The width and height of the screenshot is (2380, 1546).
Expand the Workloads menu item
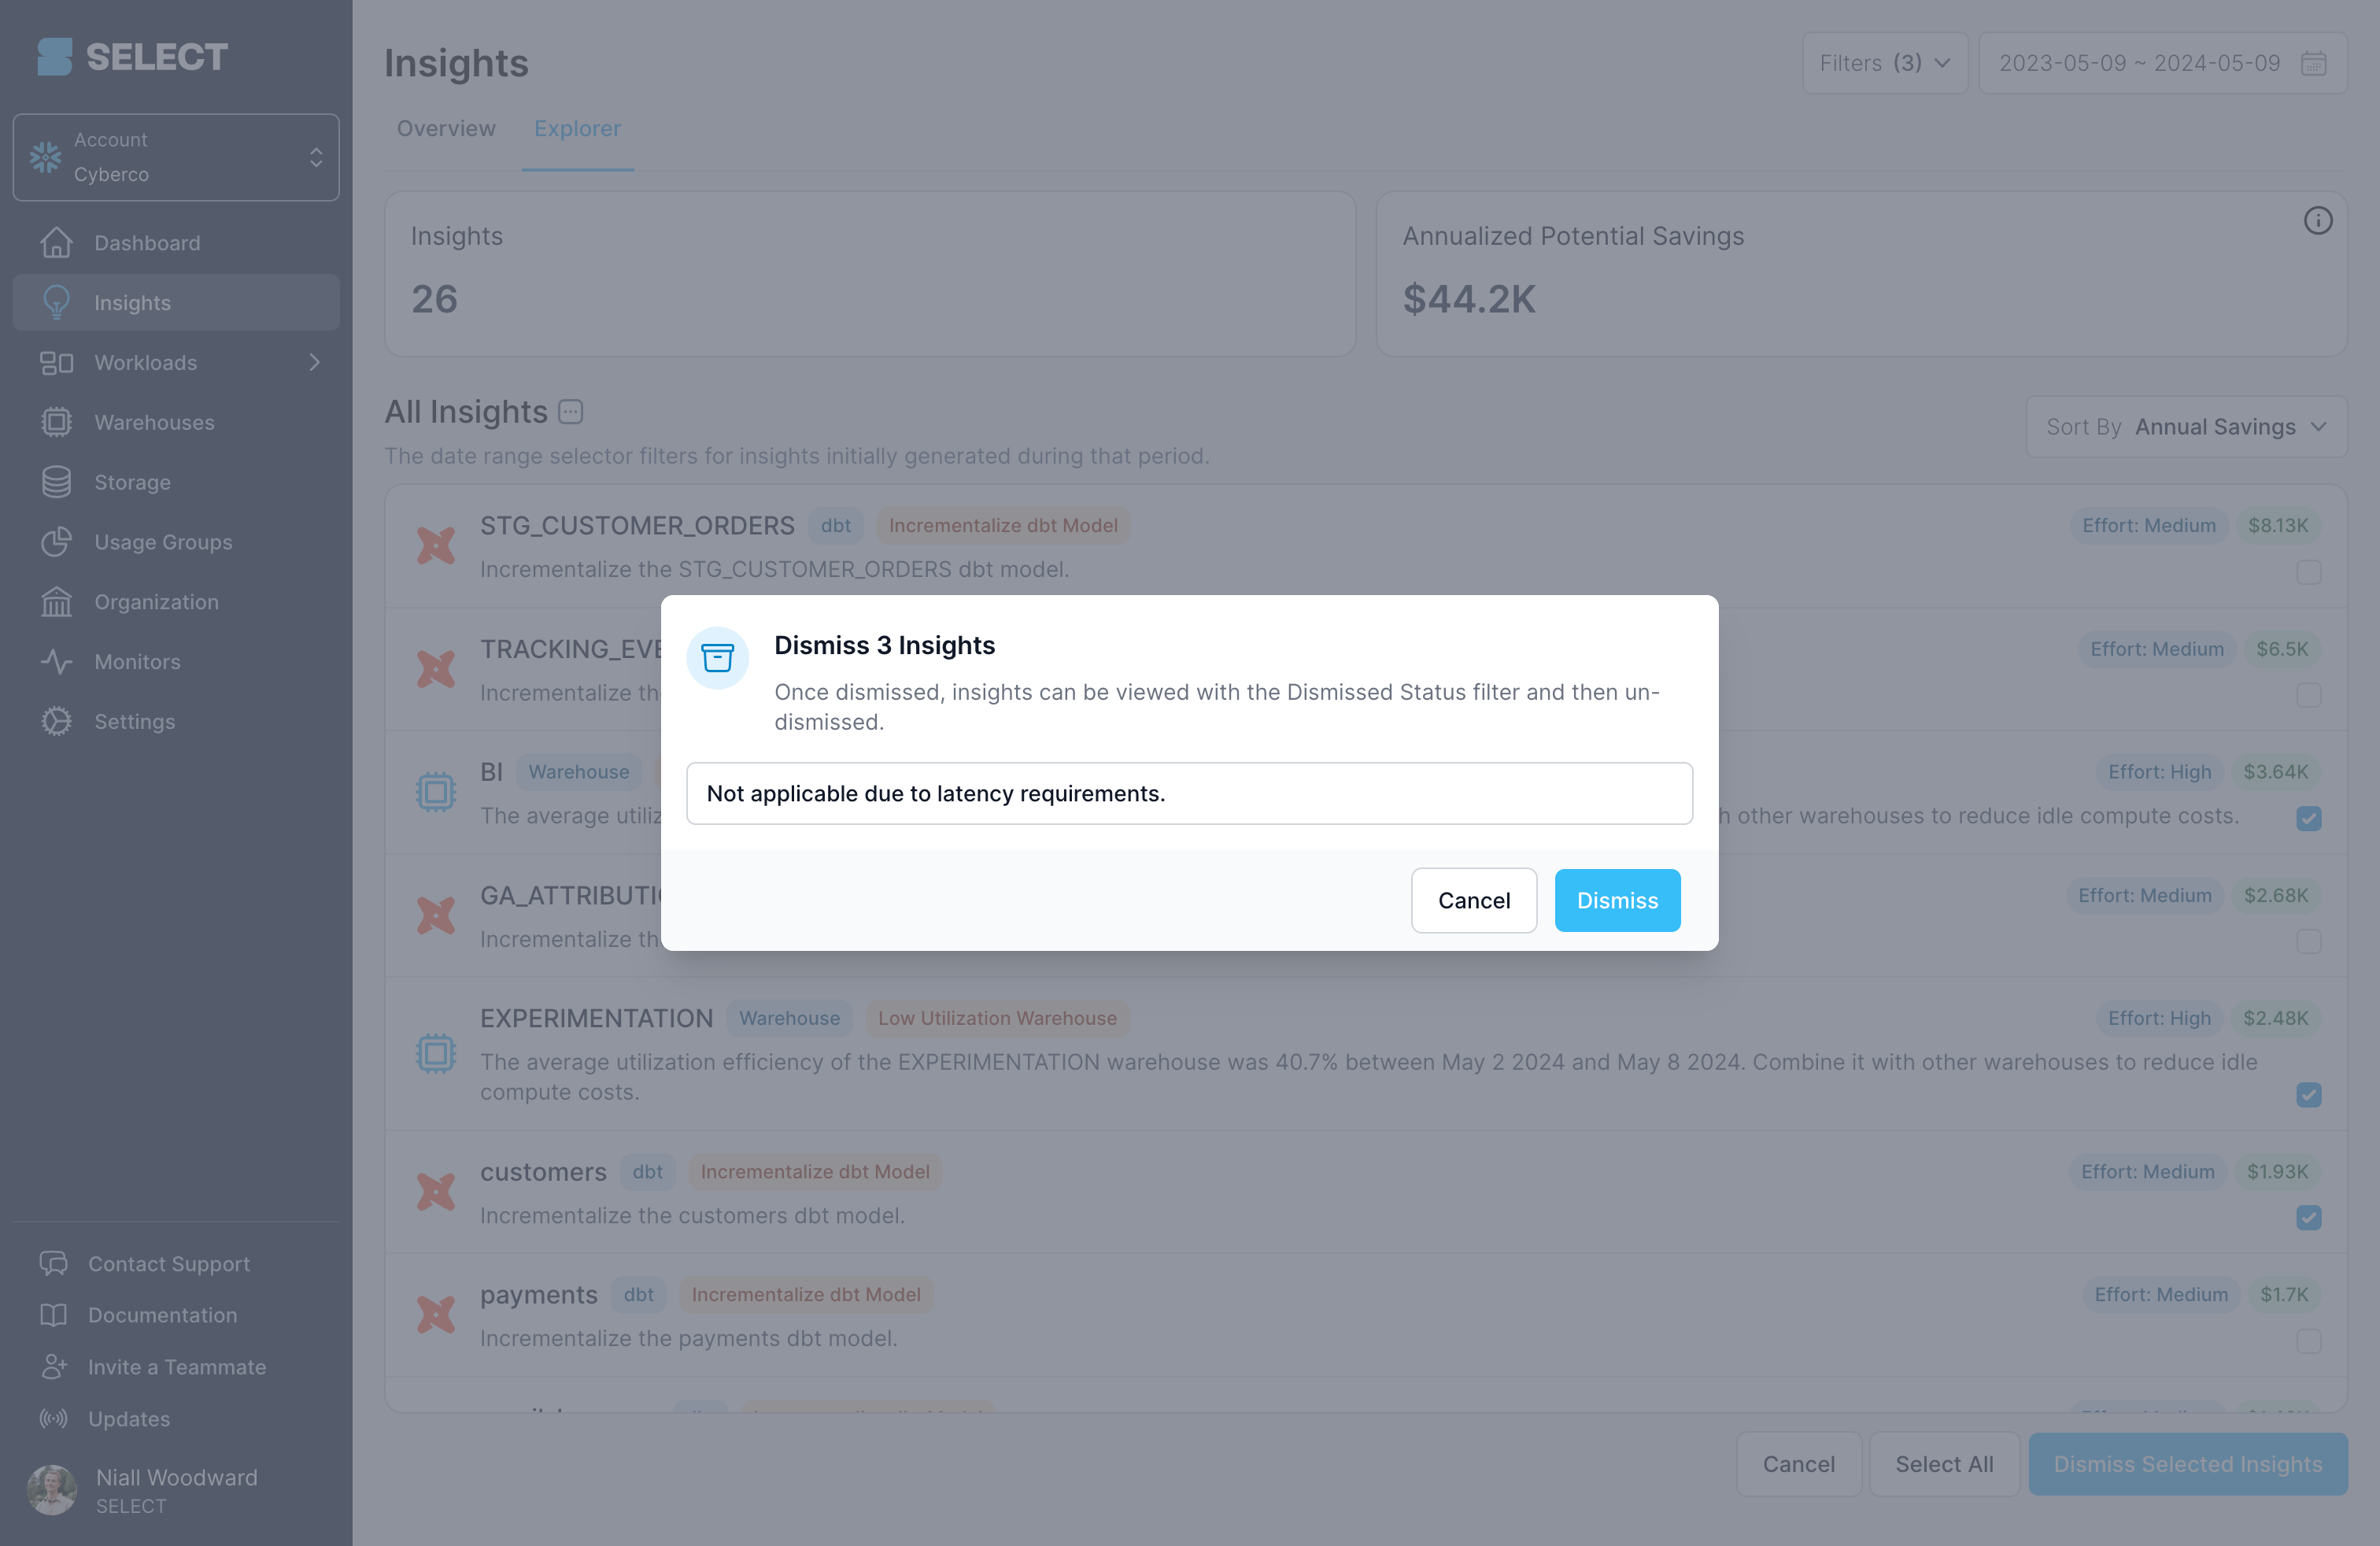pyautogui.click(x=316, y=361)
